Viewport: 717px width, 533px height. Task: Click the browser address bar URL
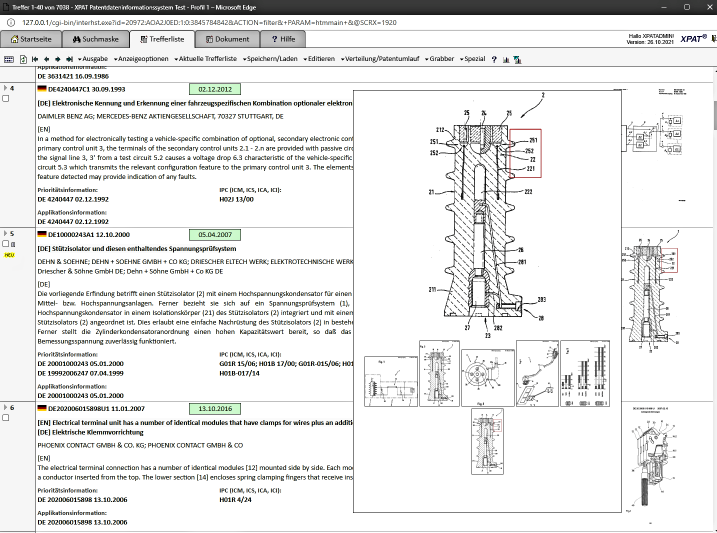tap(209, 22)
